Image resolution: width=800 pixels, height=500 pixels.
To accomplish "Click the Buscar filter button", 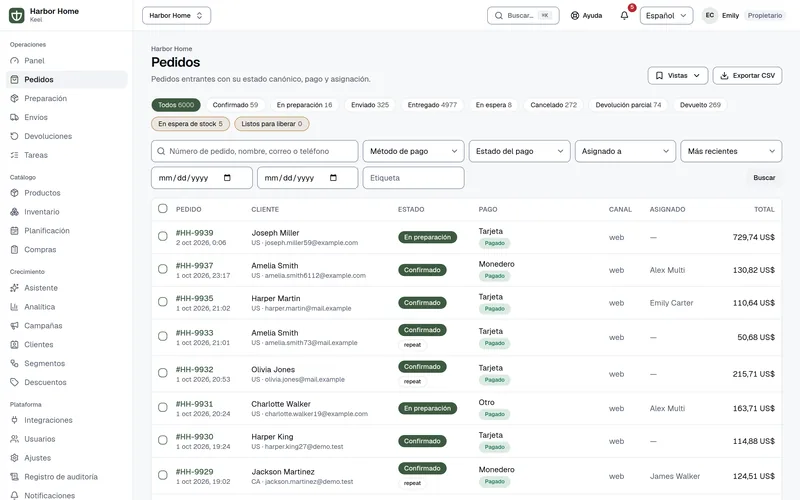I will point(764,178).
